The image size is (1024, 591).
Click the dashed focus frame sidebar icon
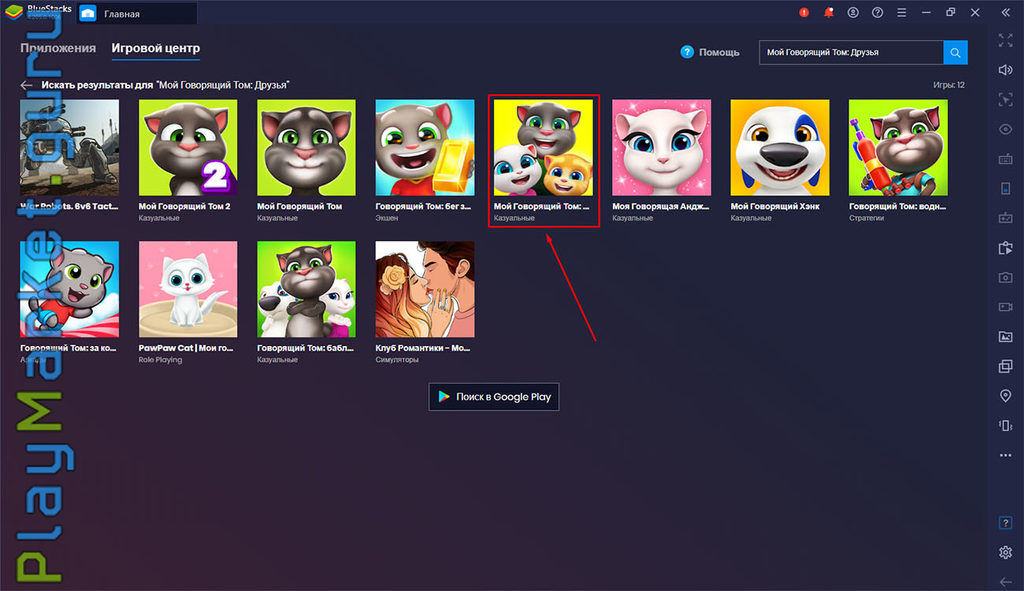point(1006,99)
